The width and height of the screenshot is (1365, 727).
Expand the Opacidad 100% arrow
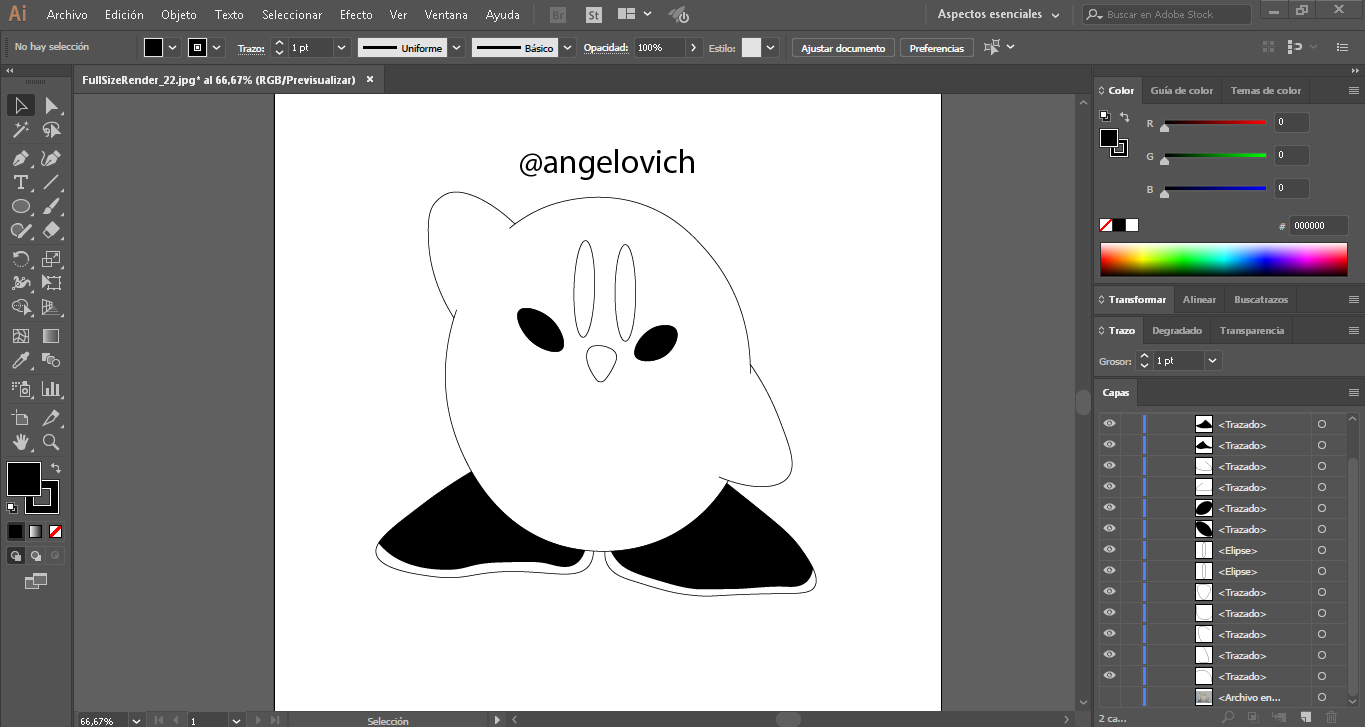click(x=693, y=48)
